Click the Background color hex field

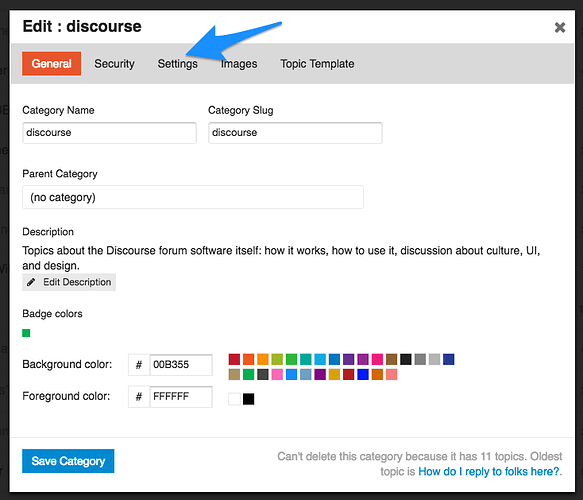[x=181, y=365]
